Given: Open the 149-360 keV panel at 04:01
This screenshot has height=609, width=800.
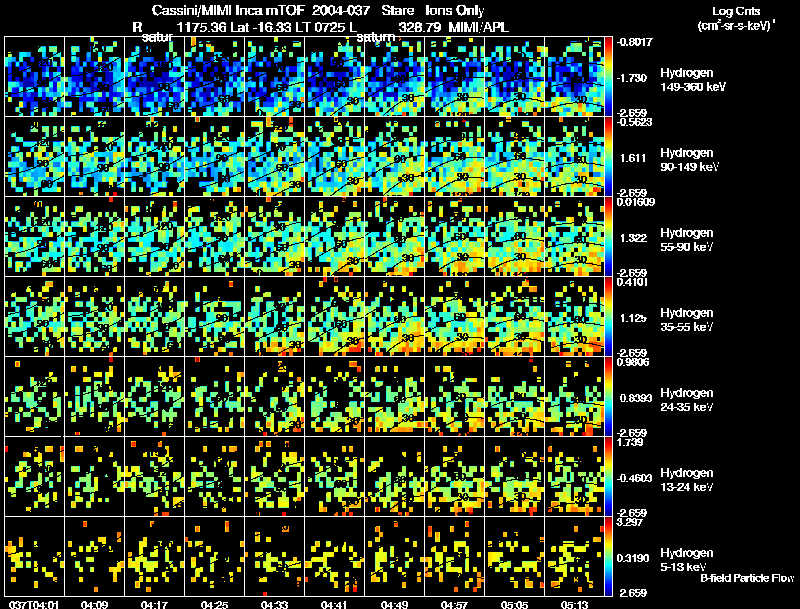Looking at the screenshot, I should point(35,77).
